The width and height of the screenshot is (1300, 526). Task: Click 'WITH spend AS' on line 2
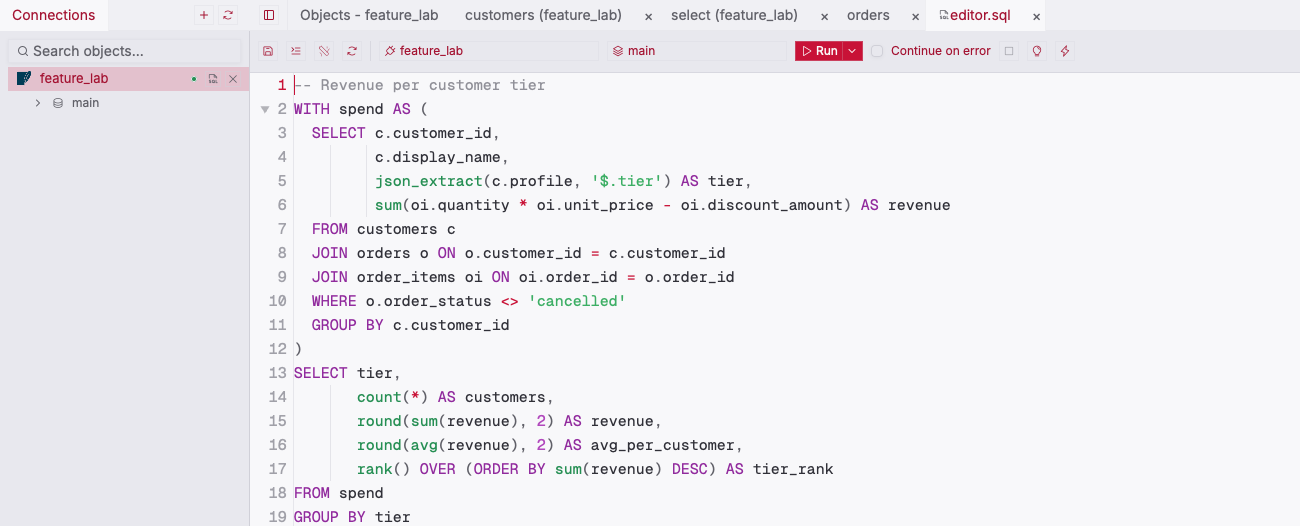point(352,109)
